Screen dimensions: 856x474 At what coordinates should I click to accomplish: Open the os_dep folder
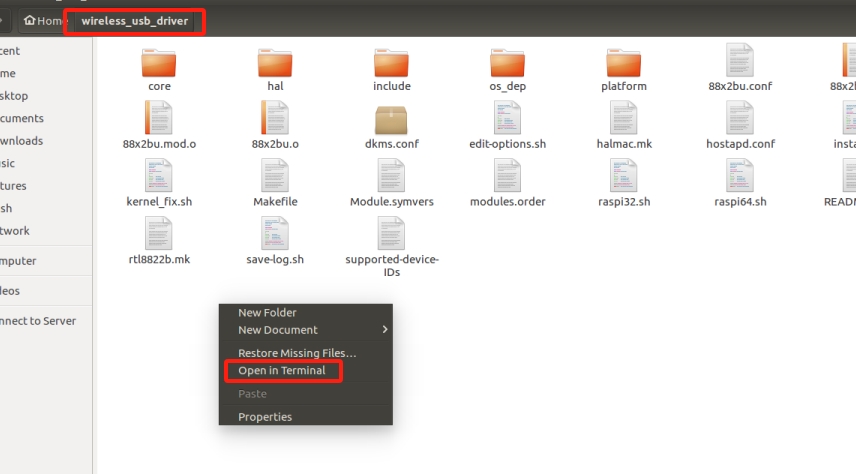pos(507,63)
